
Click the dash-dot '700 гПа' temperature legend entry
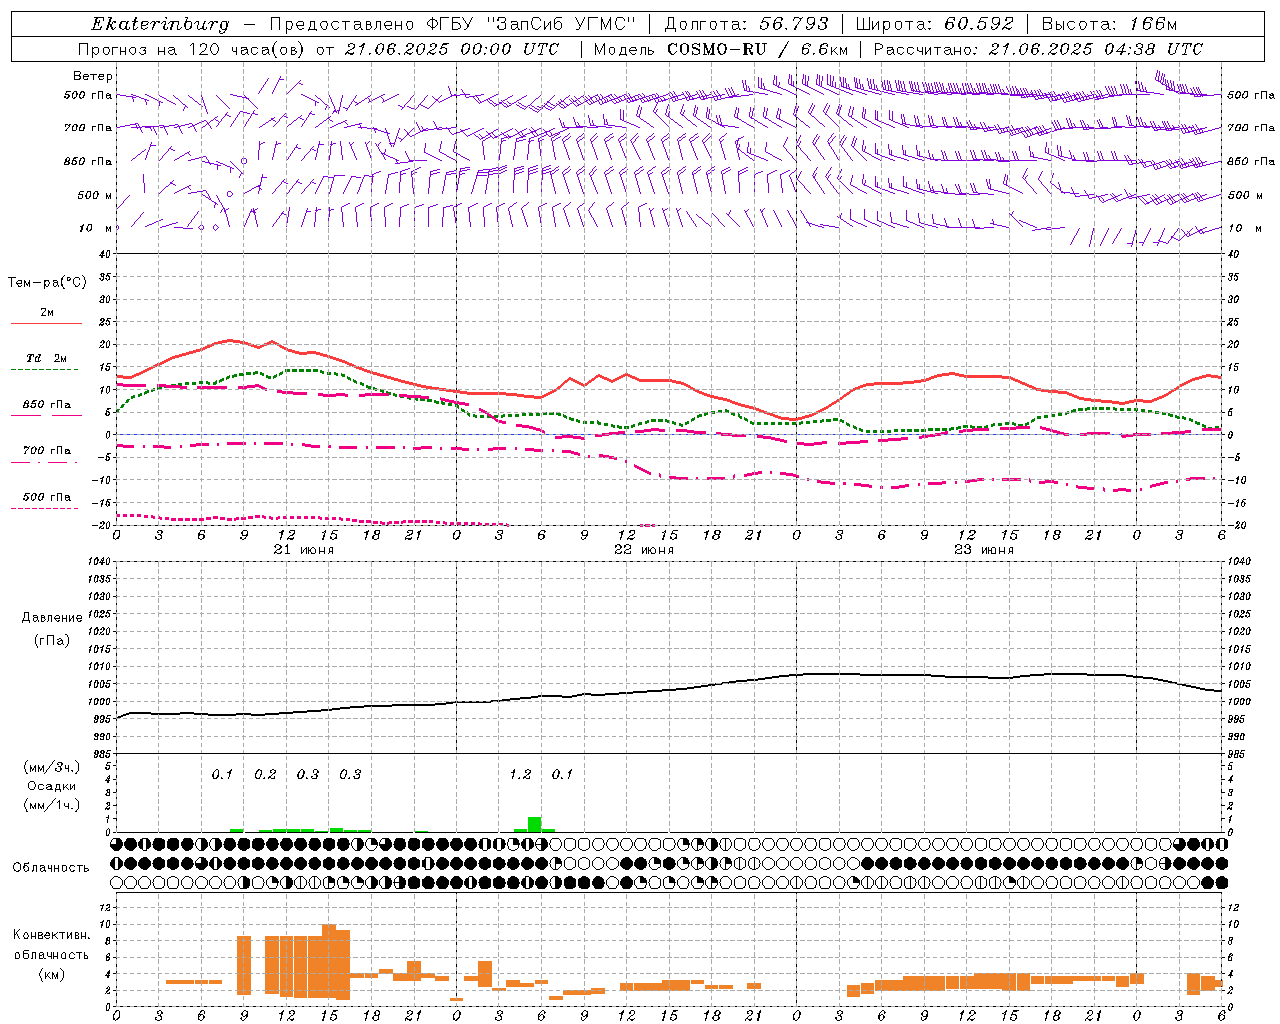[47, 451]
